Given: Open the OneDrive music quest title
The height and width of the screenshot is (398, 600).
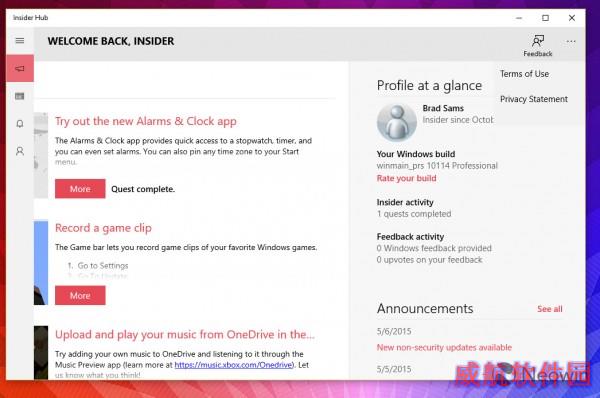Looking at the screenshot, I should pos(185,334).
